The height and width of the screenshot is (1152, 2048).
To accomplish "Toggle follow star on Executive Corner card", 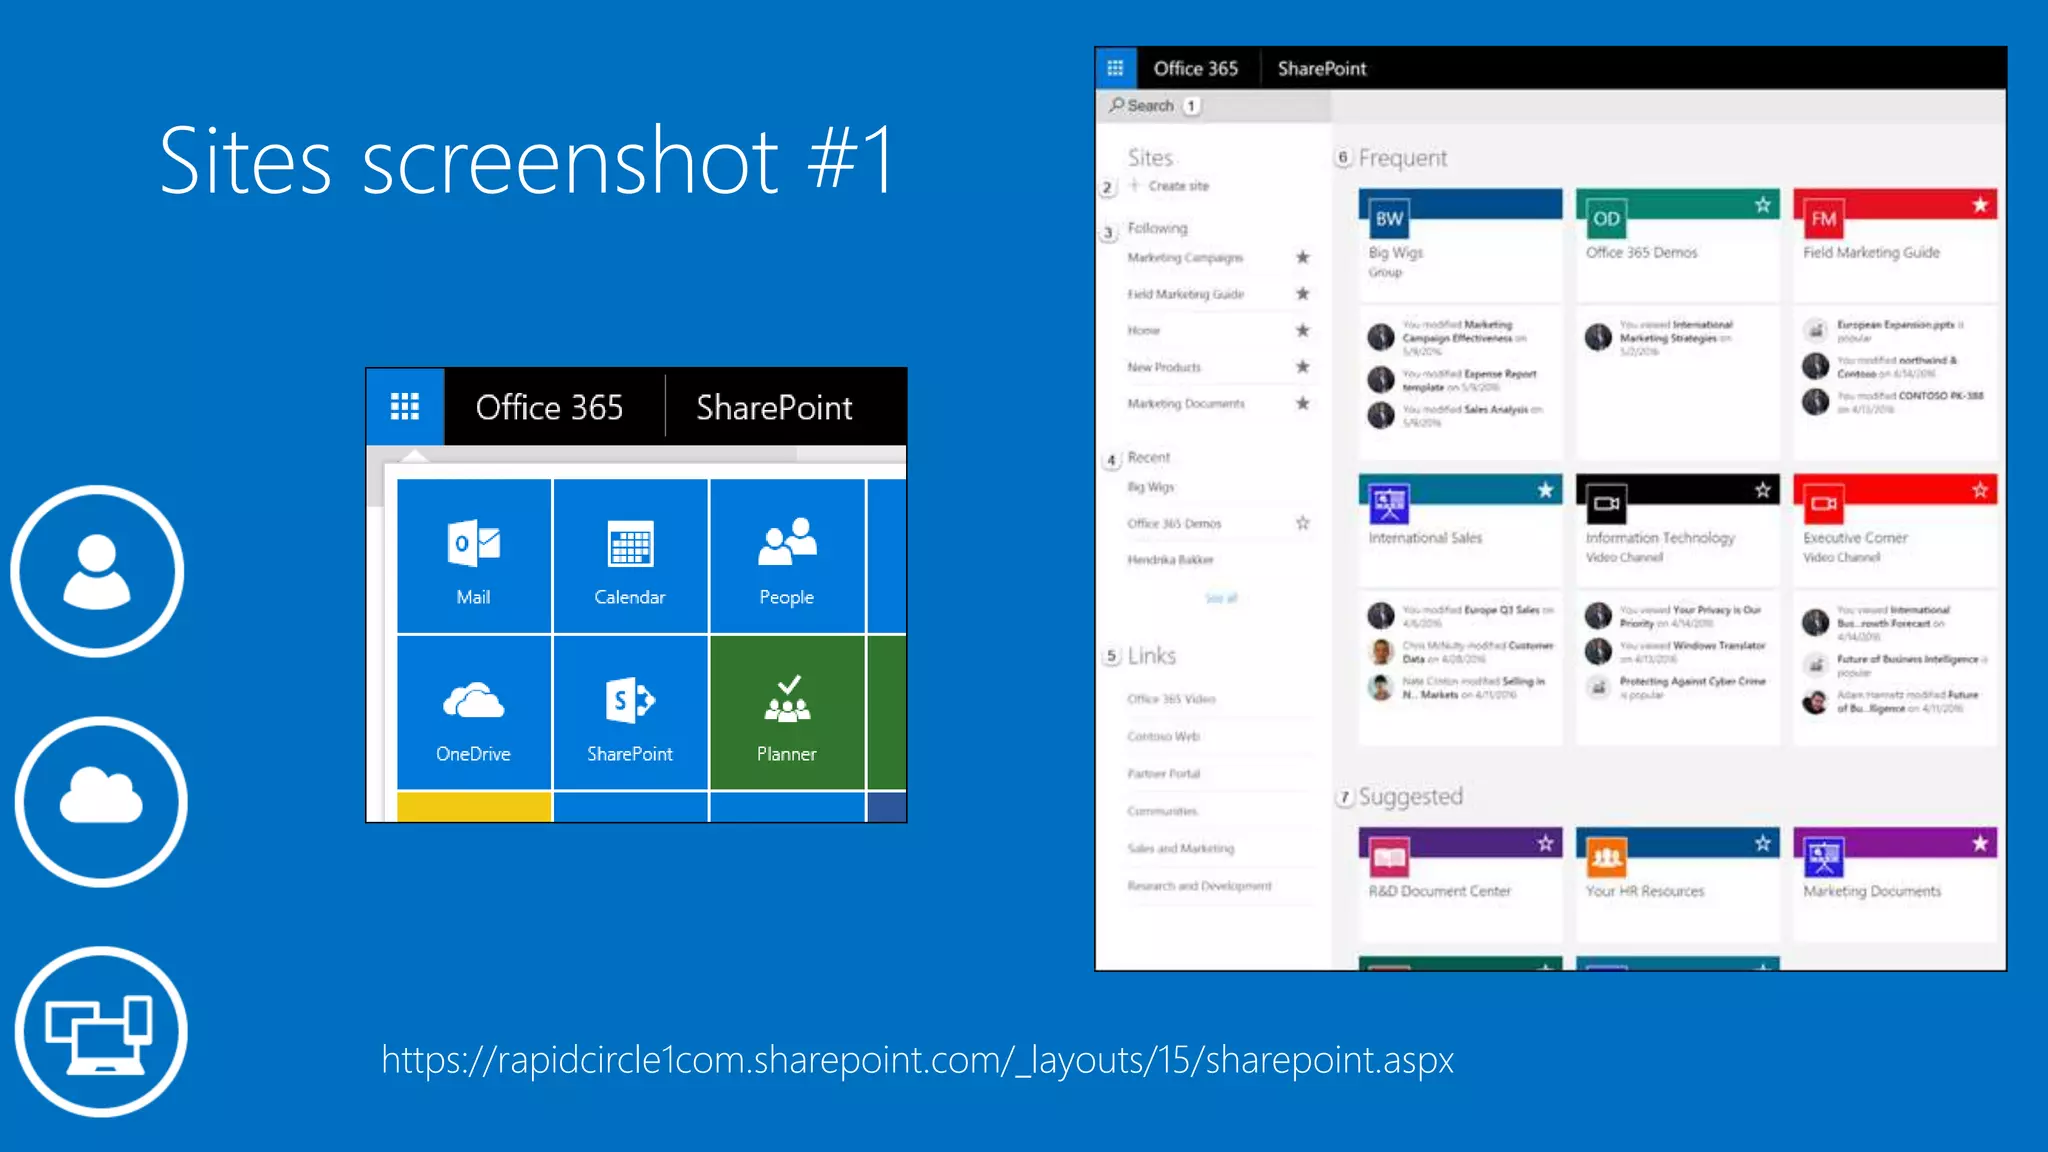I will coord(1980,490).
